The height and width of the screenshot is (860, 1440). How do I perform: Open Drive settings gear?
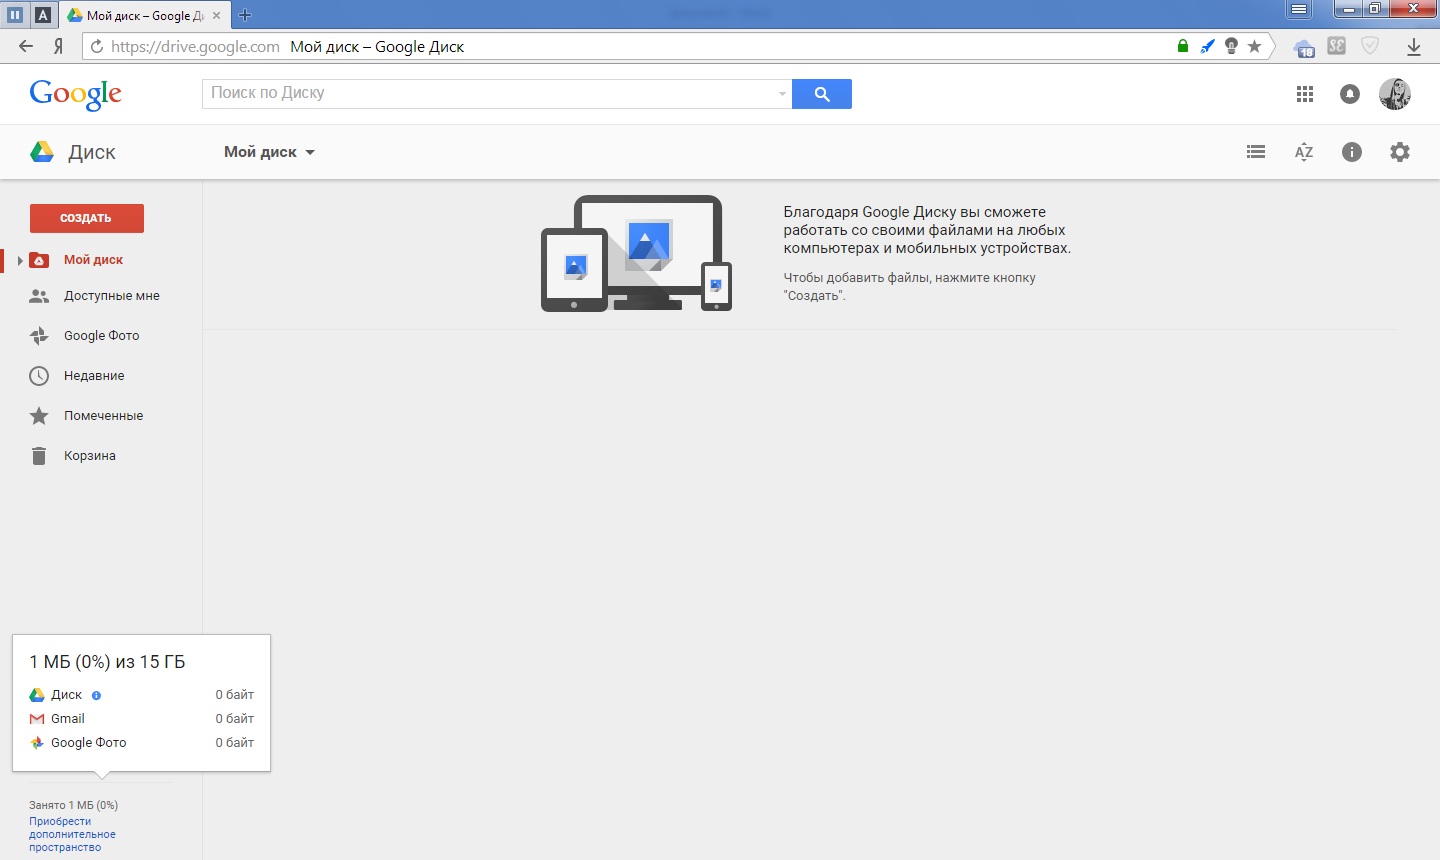point(1400,152)
